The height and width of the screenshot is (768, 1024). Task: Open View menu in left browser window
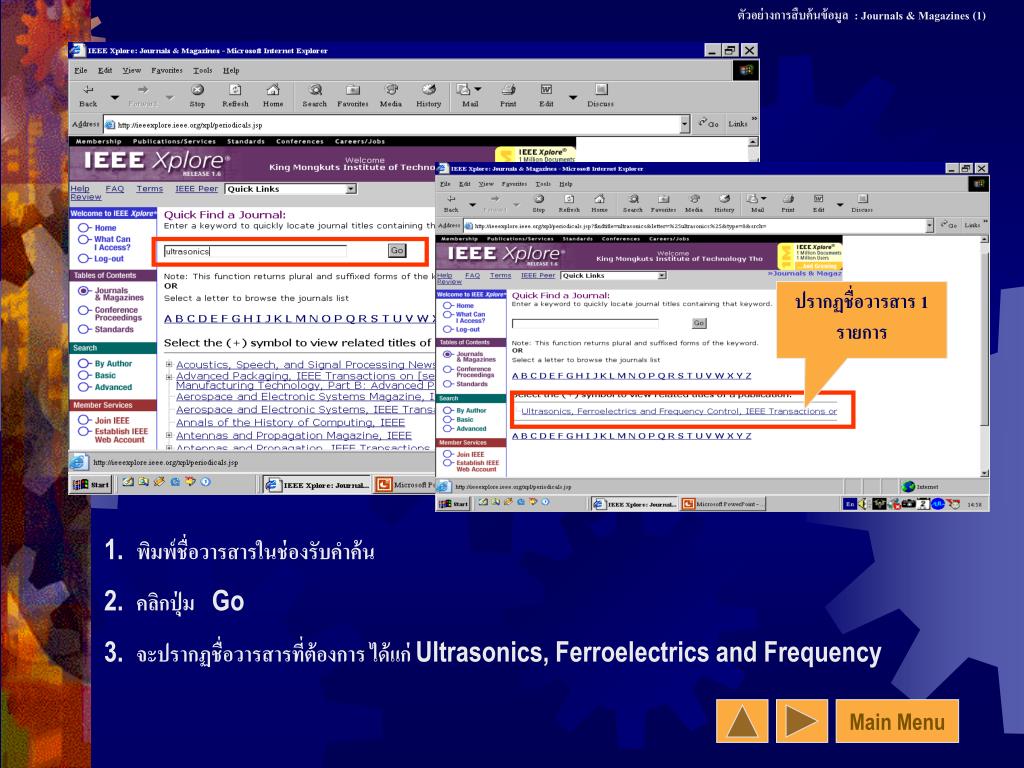point(132,71)
